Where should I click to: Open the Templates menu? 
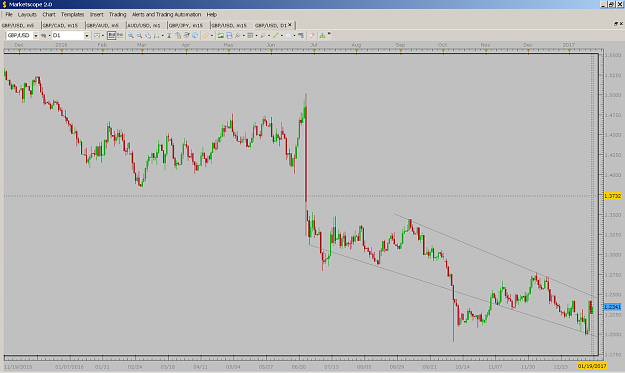[x=72, y=14]
